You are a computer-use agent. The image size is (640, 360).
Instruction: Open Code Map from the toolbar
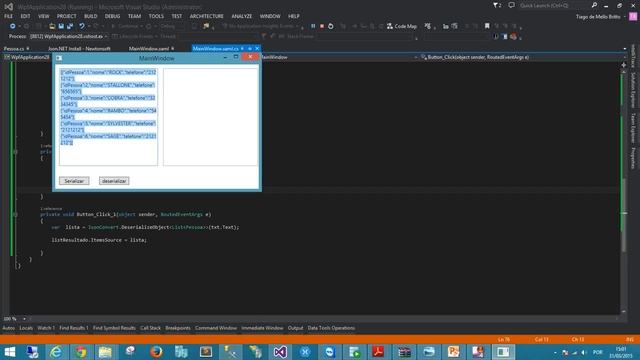pyautogui.click(x=402, y=26)
